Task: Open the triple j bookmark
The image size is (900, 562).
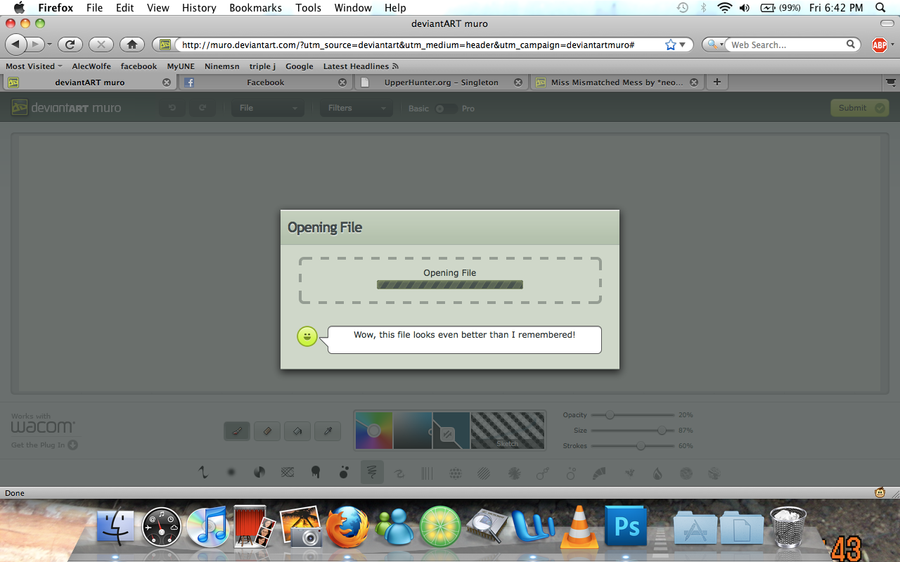Action: 262,66
